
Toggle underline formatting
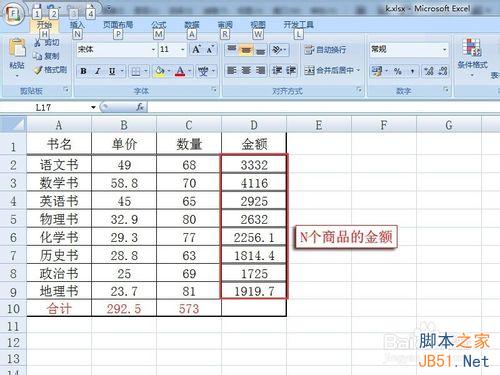coord(112,71)
